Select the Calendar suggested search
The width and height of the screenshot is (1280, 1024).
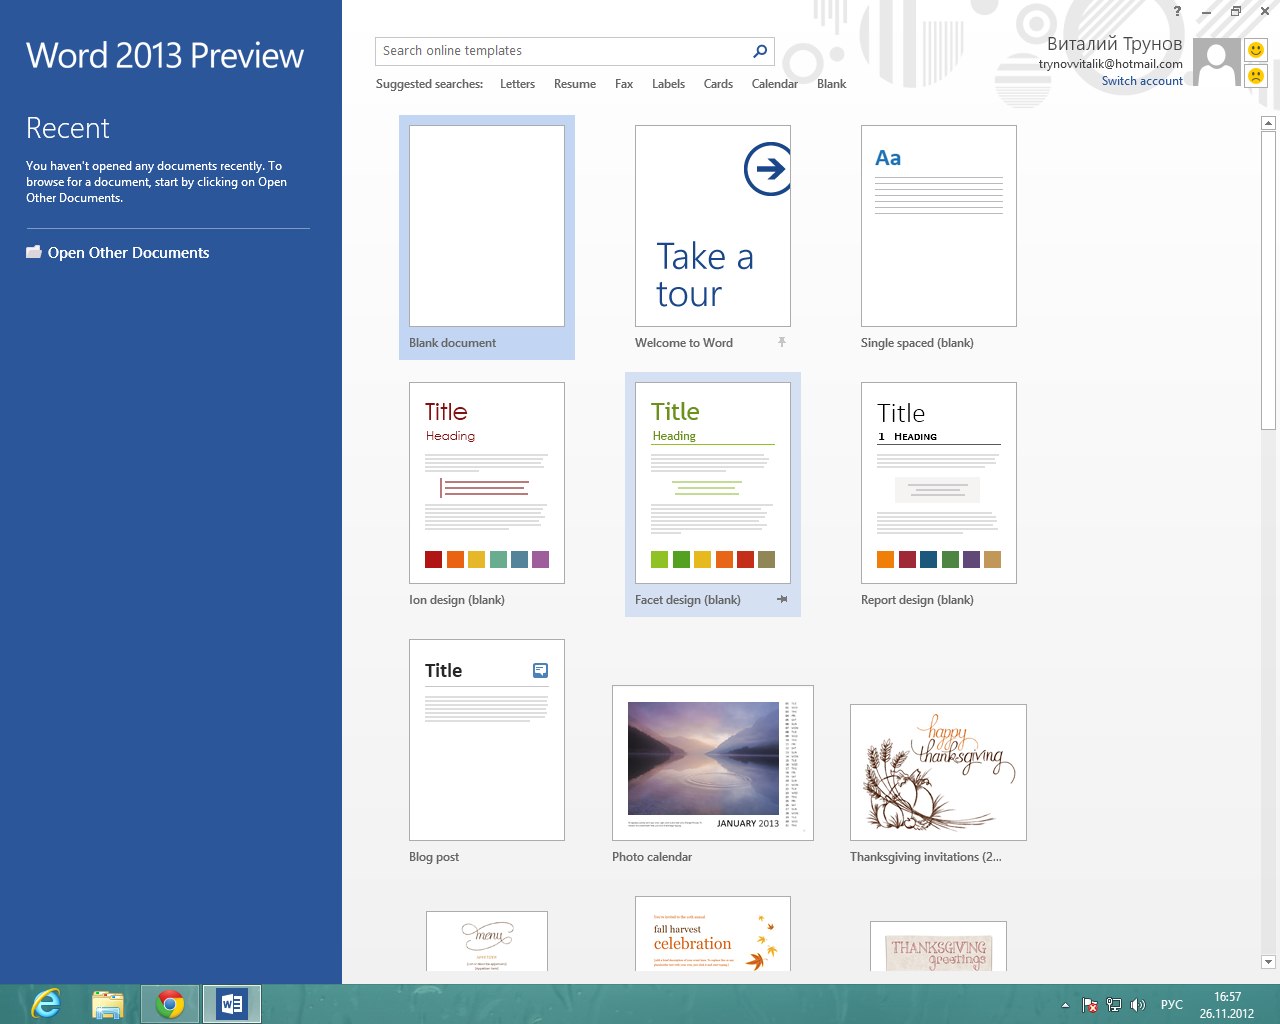click(775, 84)
